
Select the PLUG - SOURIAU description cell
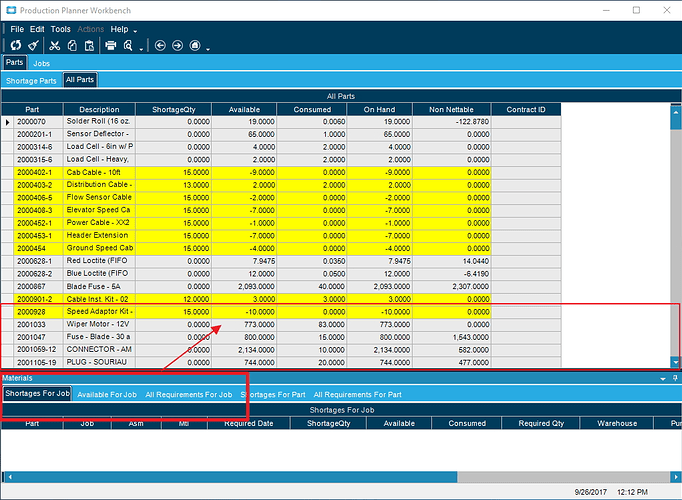pos(100,362)
